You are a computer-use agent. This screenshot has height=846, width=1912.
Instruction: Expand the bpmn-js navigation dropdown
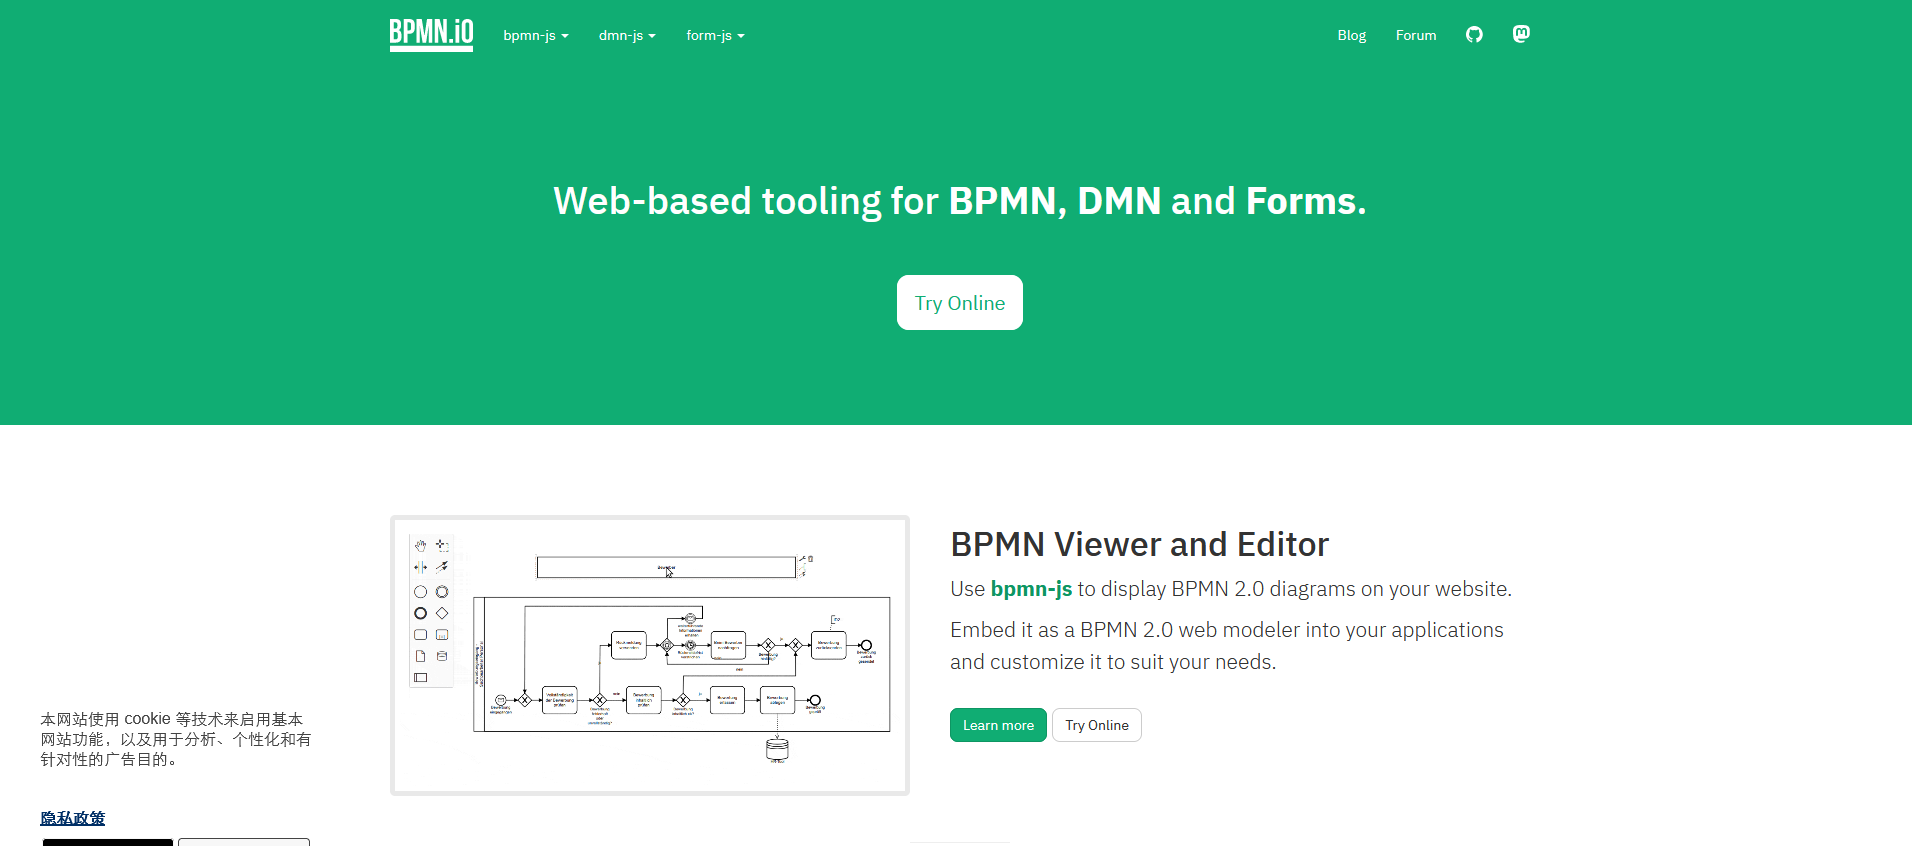point(536,35)
